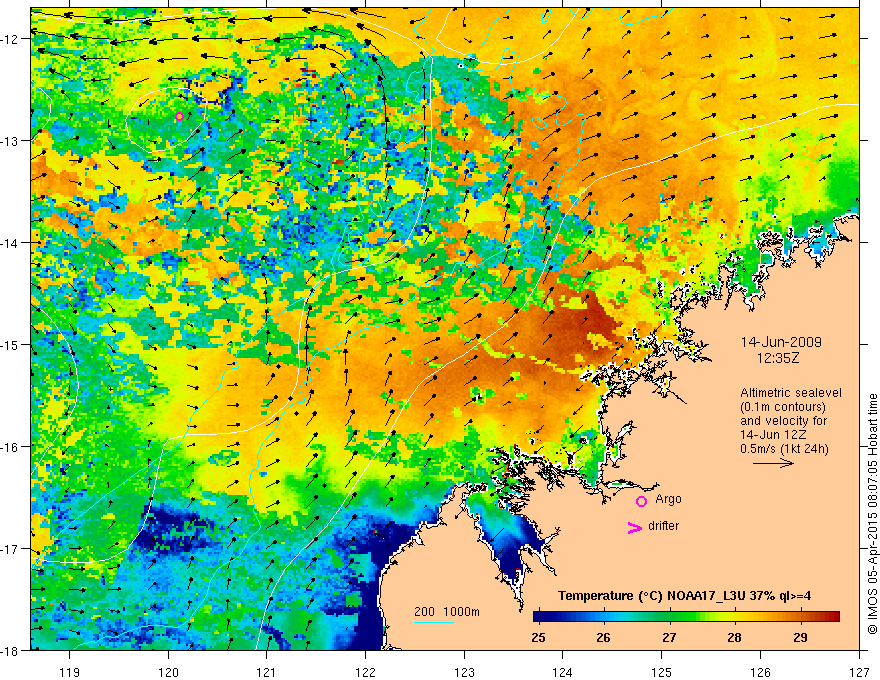Click the Temperature NOAA17_L3U title text
The image size is (880, 680).
pyautogui.click(x=684, y=596)
